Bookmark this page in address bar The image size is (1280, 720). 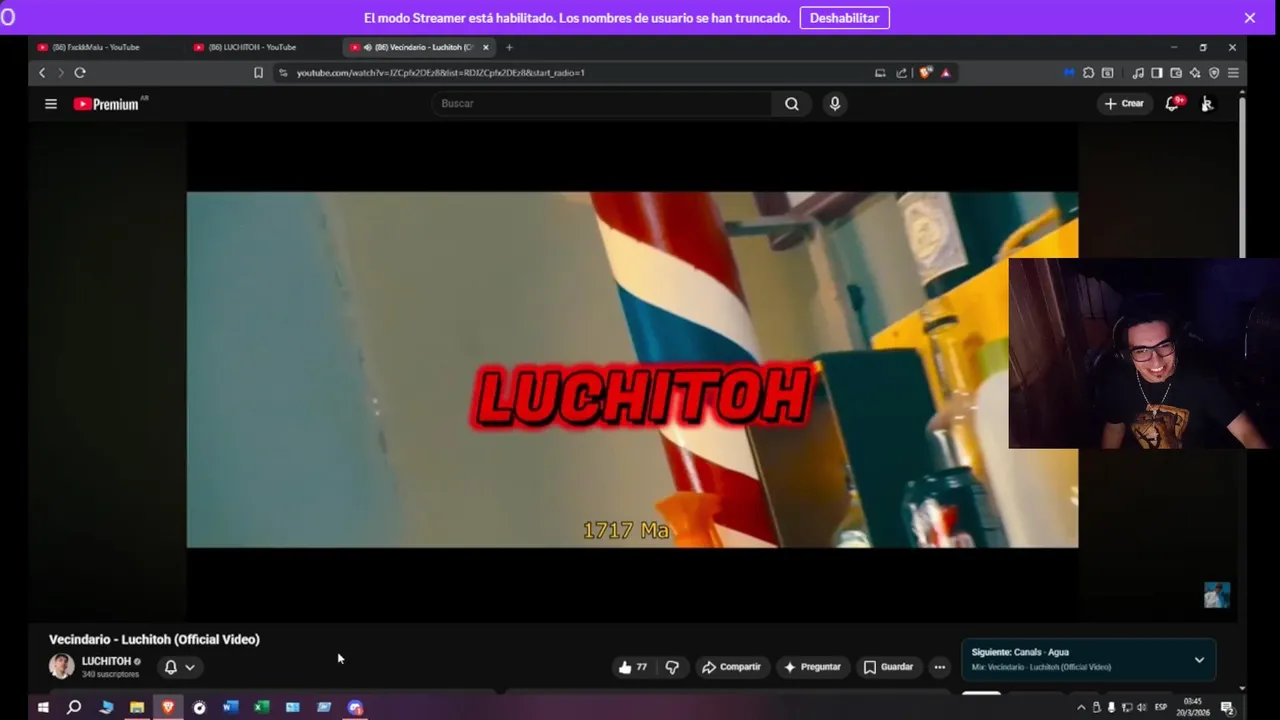258,73
